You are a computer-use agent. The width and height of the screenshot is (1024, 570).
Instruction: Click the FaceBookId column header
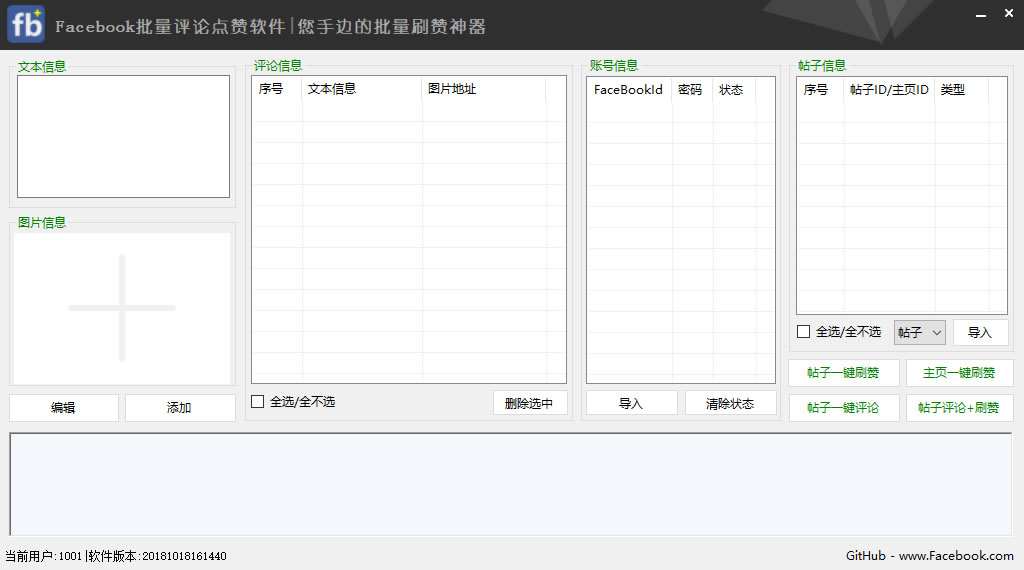tap(628, 90)
